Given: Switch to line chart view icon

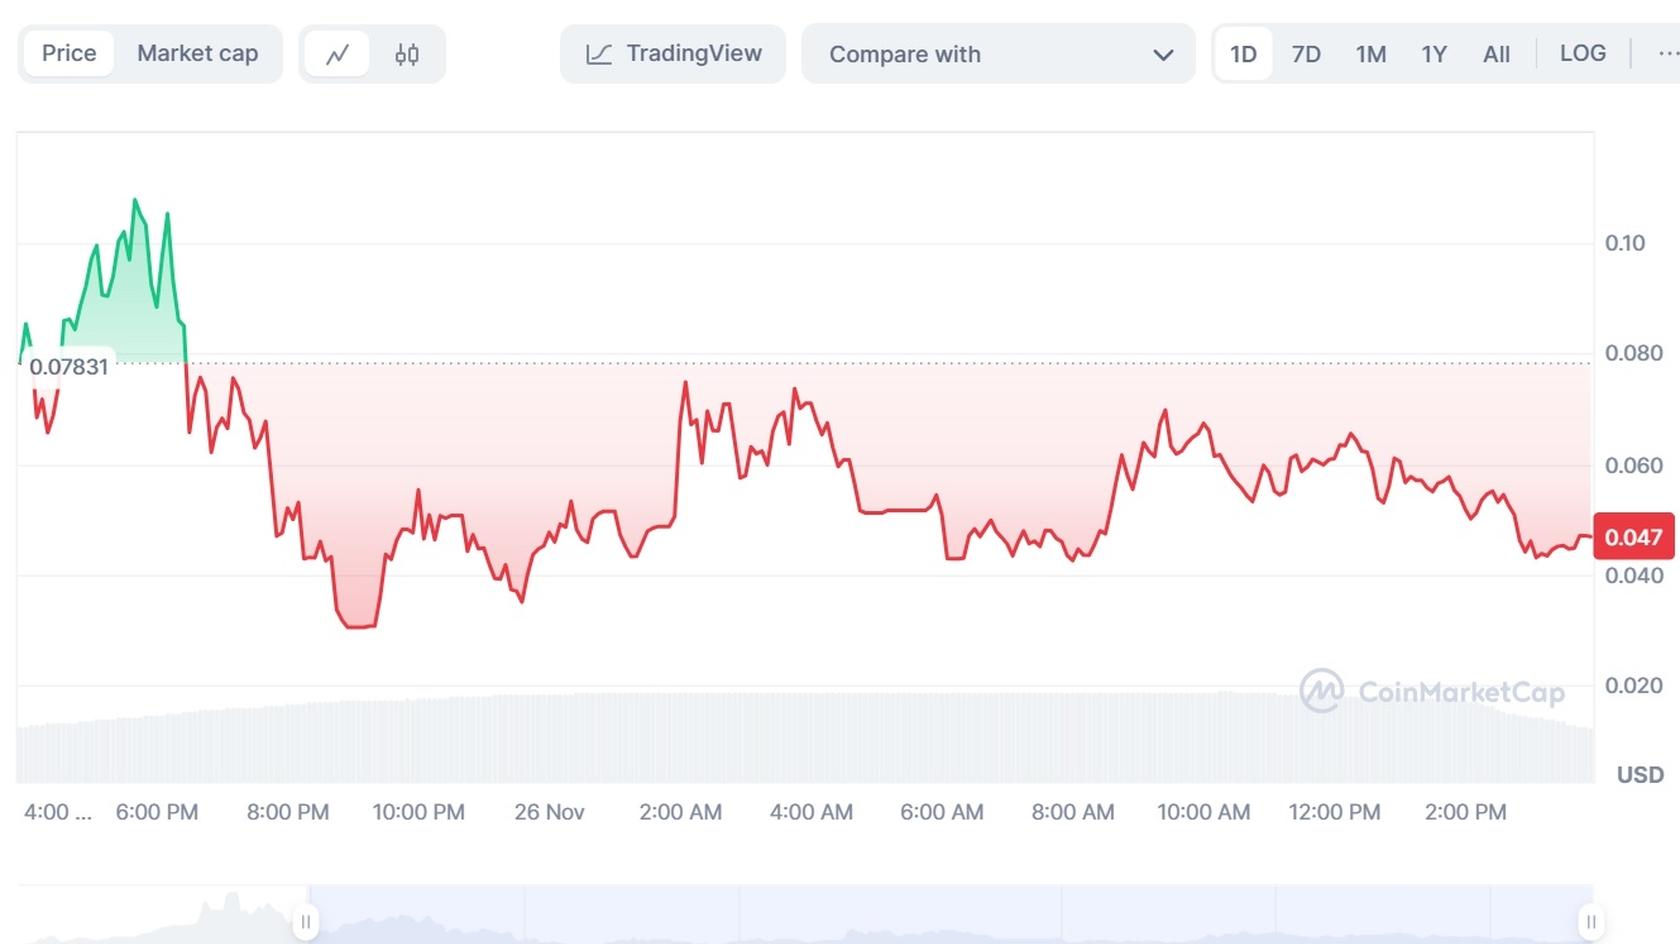Looking at the screenshot, I should pos(337,54).
